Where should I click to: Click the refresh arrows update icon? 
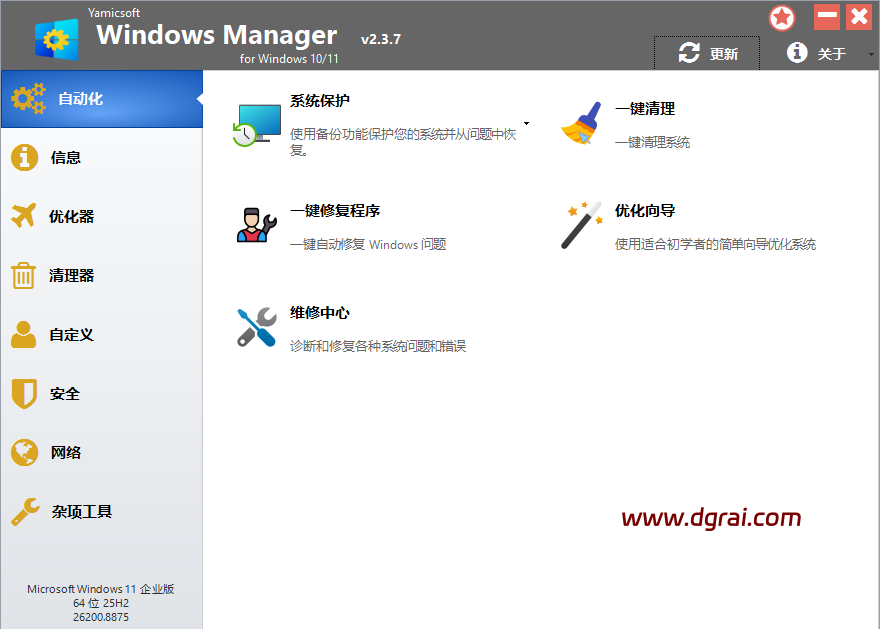[689, 53]
